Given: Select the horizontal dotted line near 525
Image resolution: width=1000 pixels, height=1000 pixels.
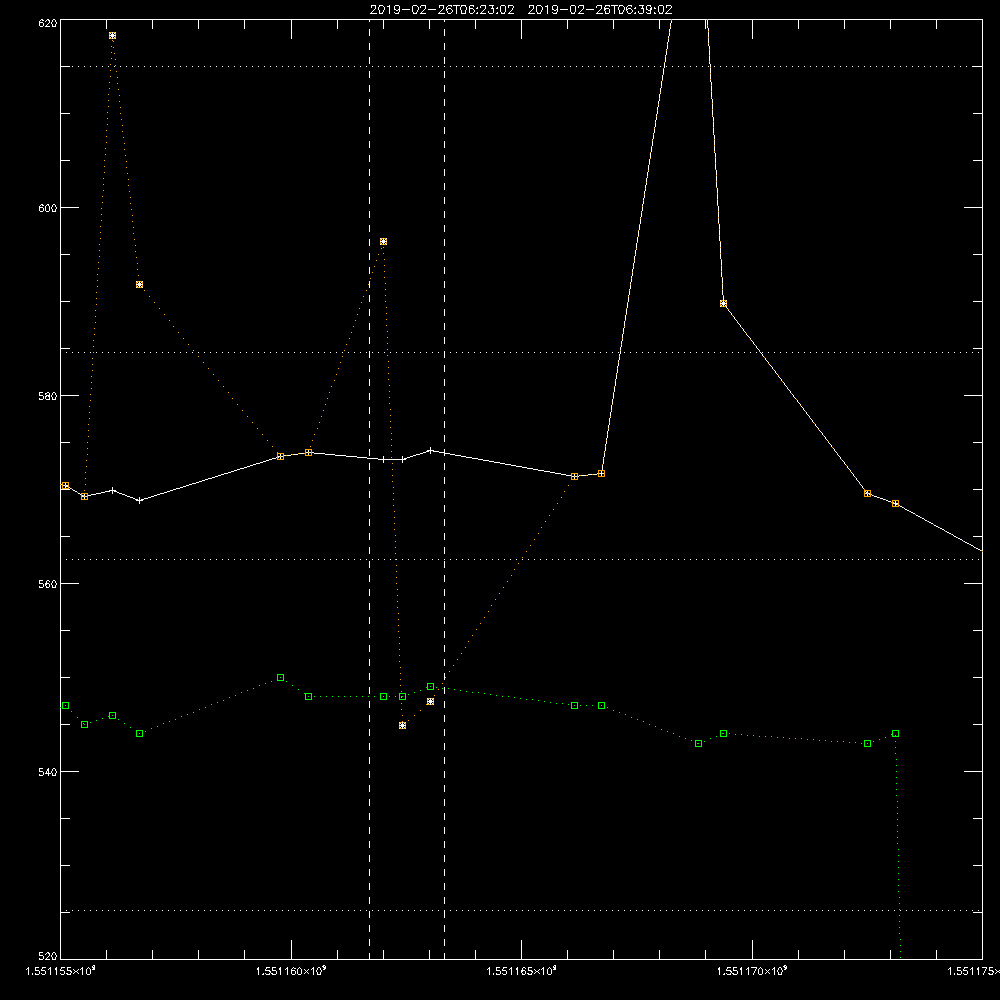Looking at the screenshot, I should [x=522, y=911].
